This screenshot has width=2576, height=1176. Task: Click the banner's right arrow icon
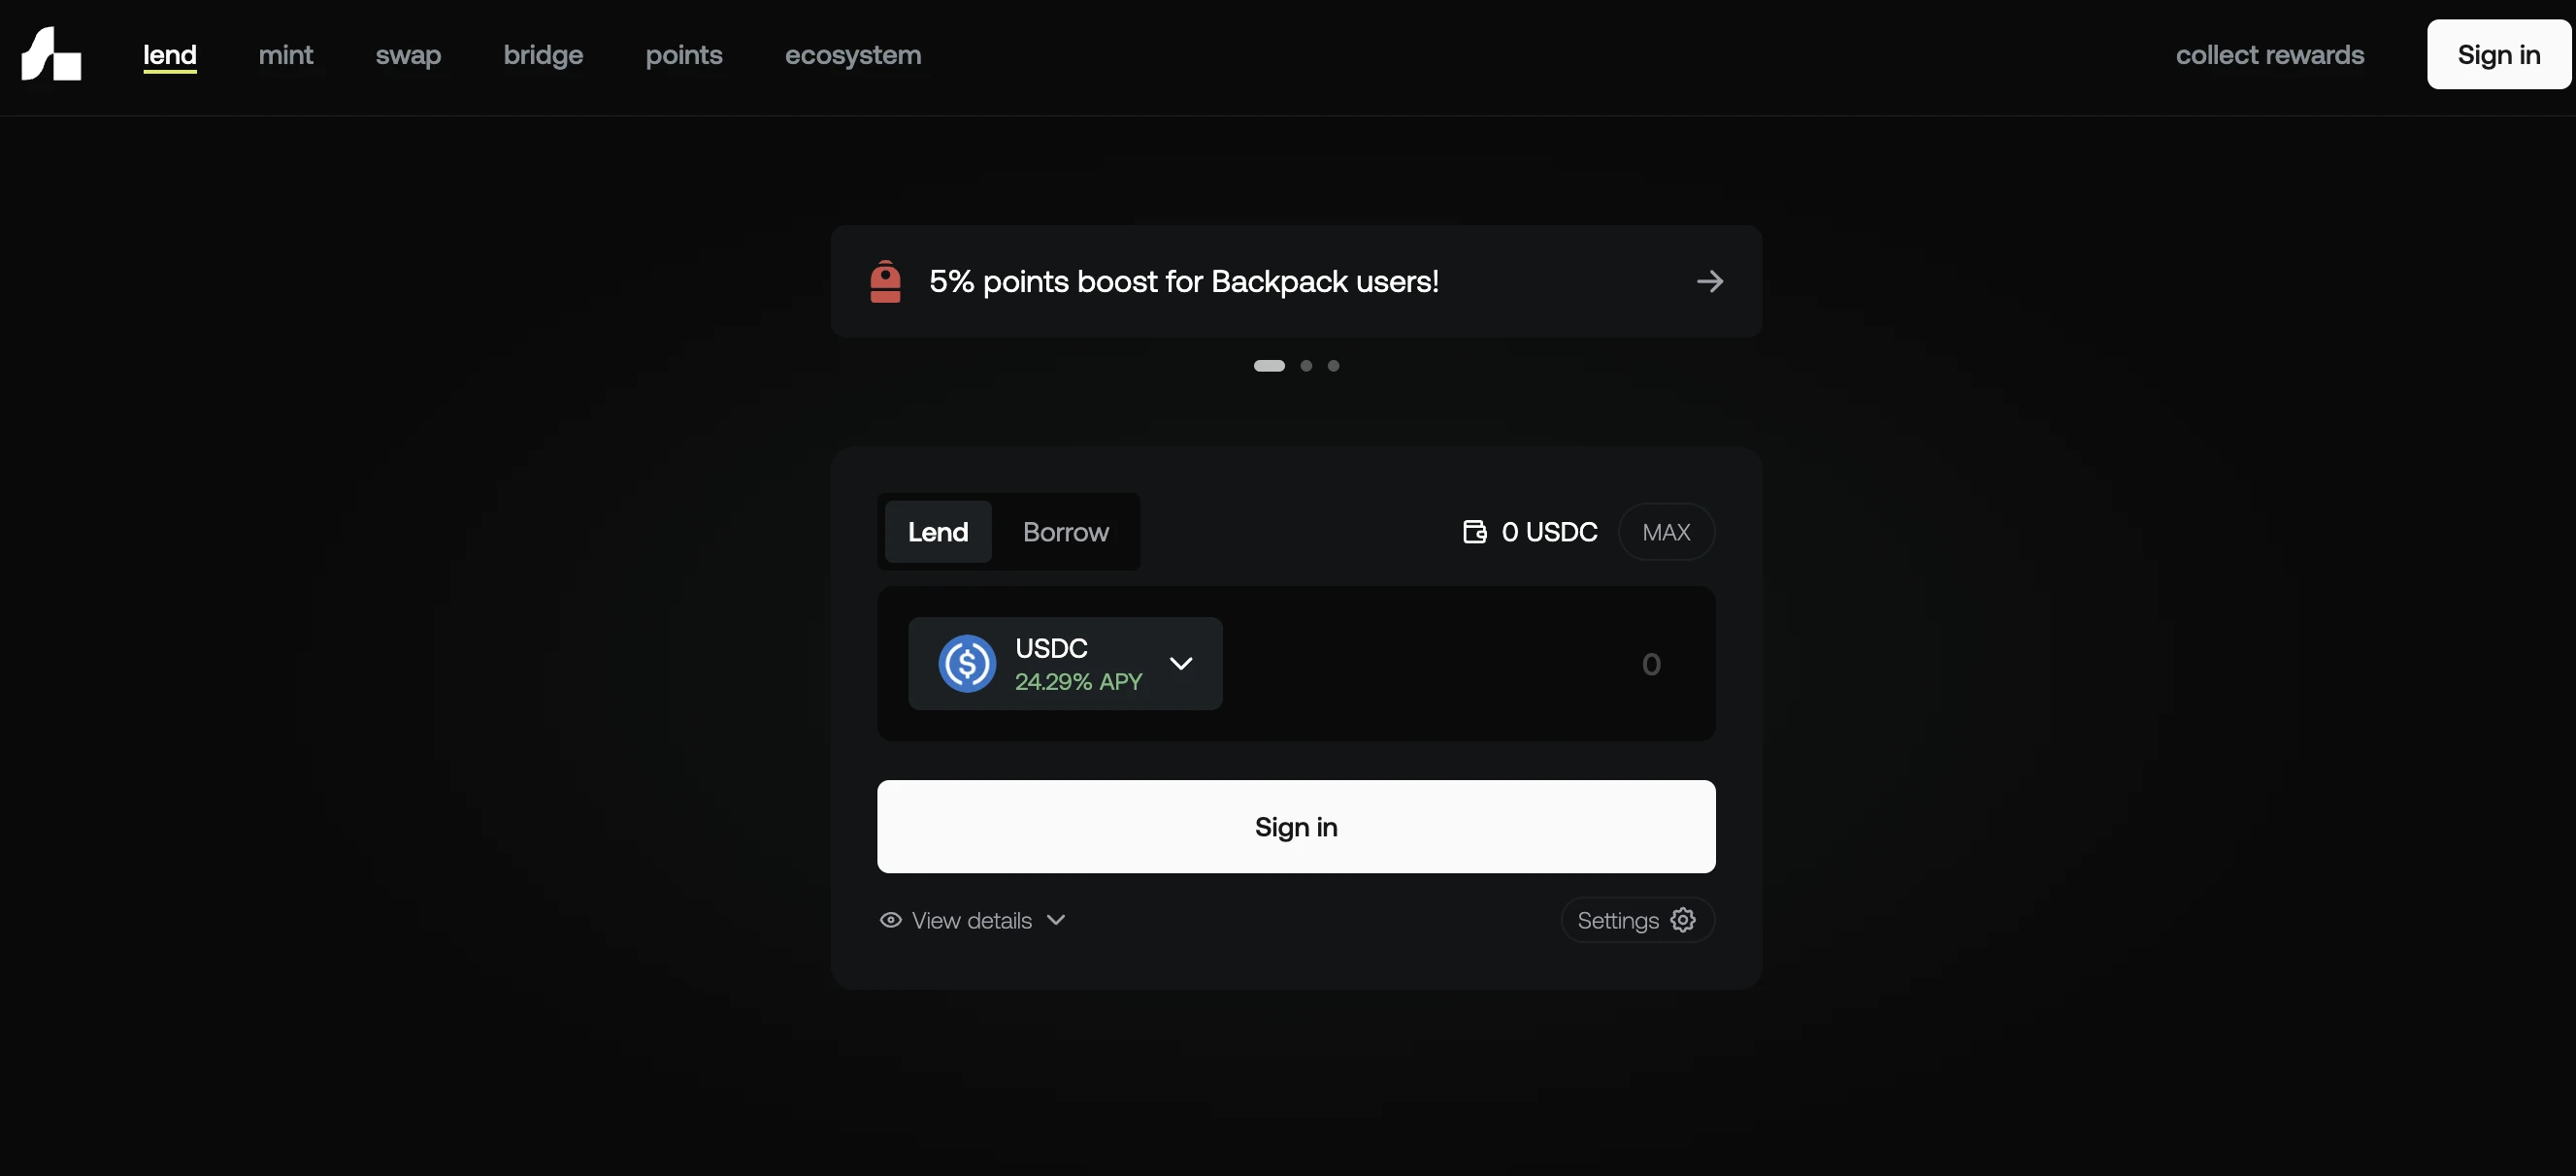tap(1709, 282)
